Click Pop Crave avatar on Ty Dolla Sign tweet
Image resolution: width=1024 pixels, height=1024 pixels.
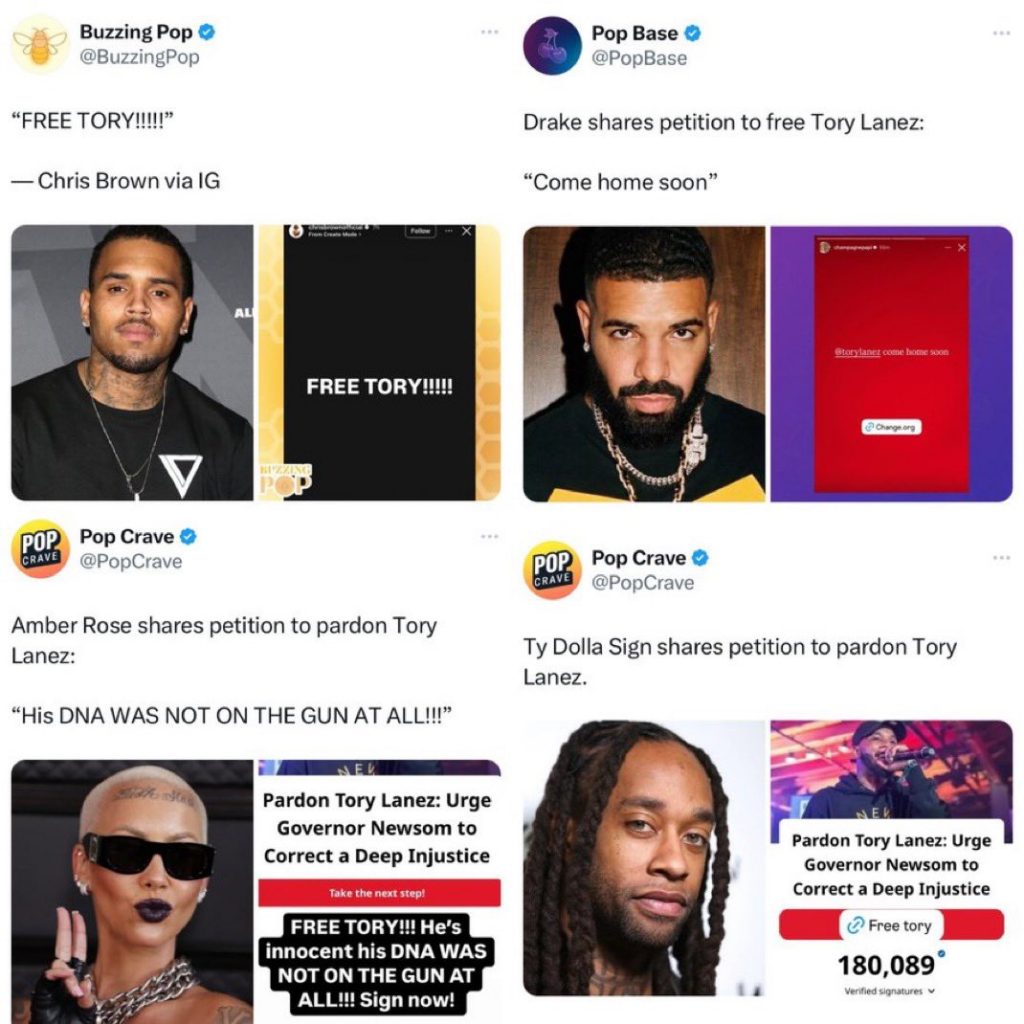(x=552, y=570)
